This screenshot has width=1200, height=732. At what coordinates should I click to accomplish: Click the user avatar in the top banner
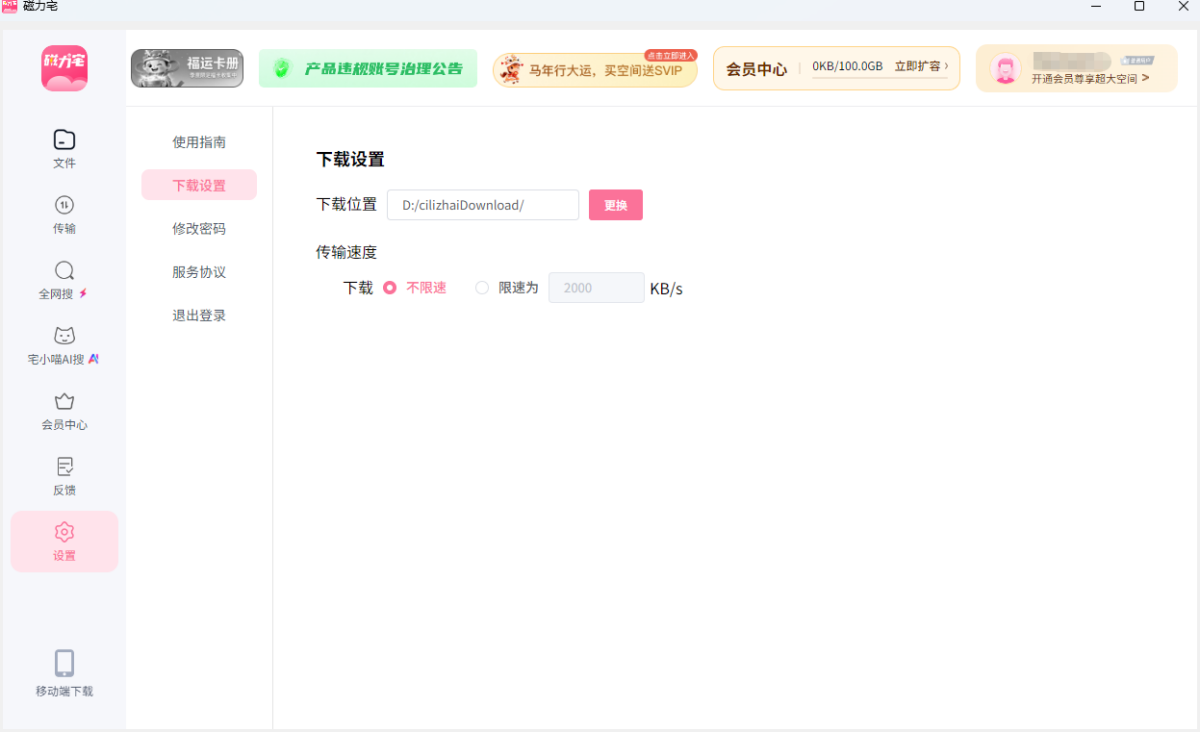[1005, 69]
